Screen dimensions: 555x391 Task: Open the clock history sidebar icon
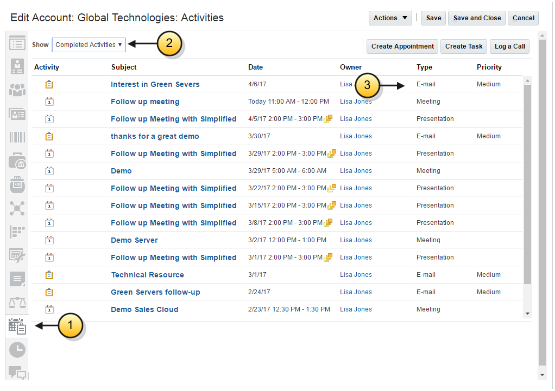pyautogui.click(x=17, y=350)
